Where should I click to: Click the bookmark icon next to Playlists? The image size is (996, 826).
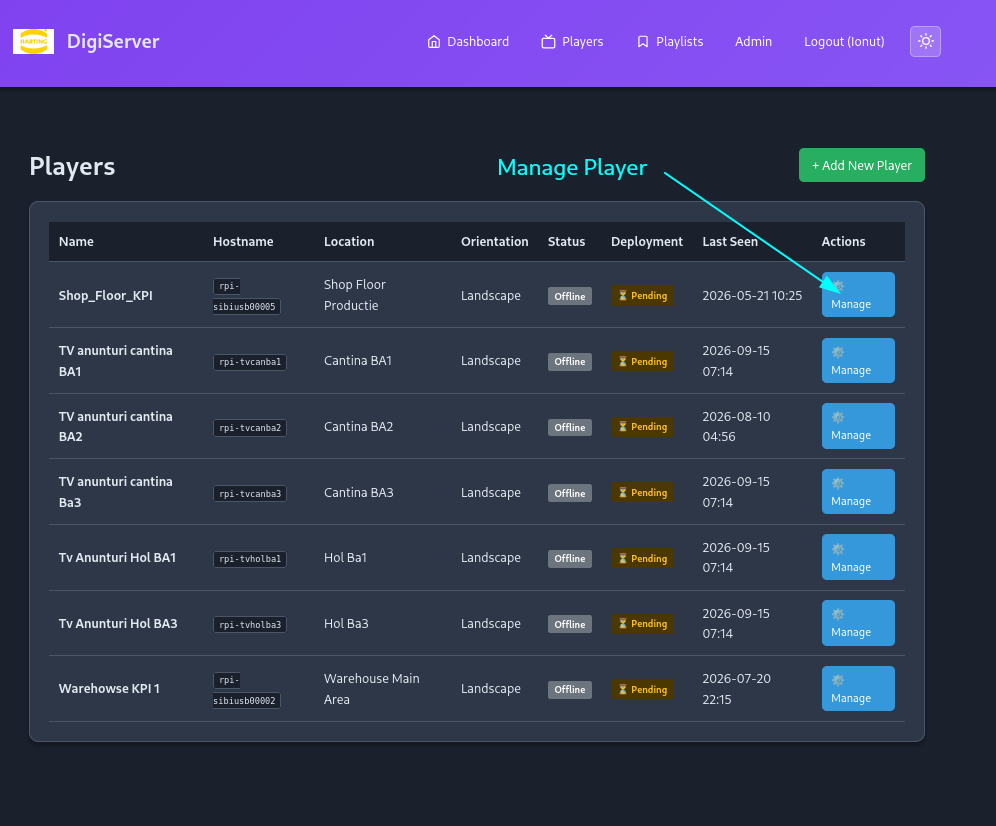(x=643, y=41)
